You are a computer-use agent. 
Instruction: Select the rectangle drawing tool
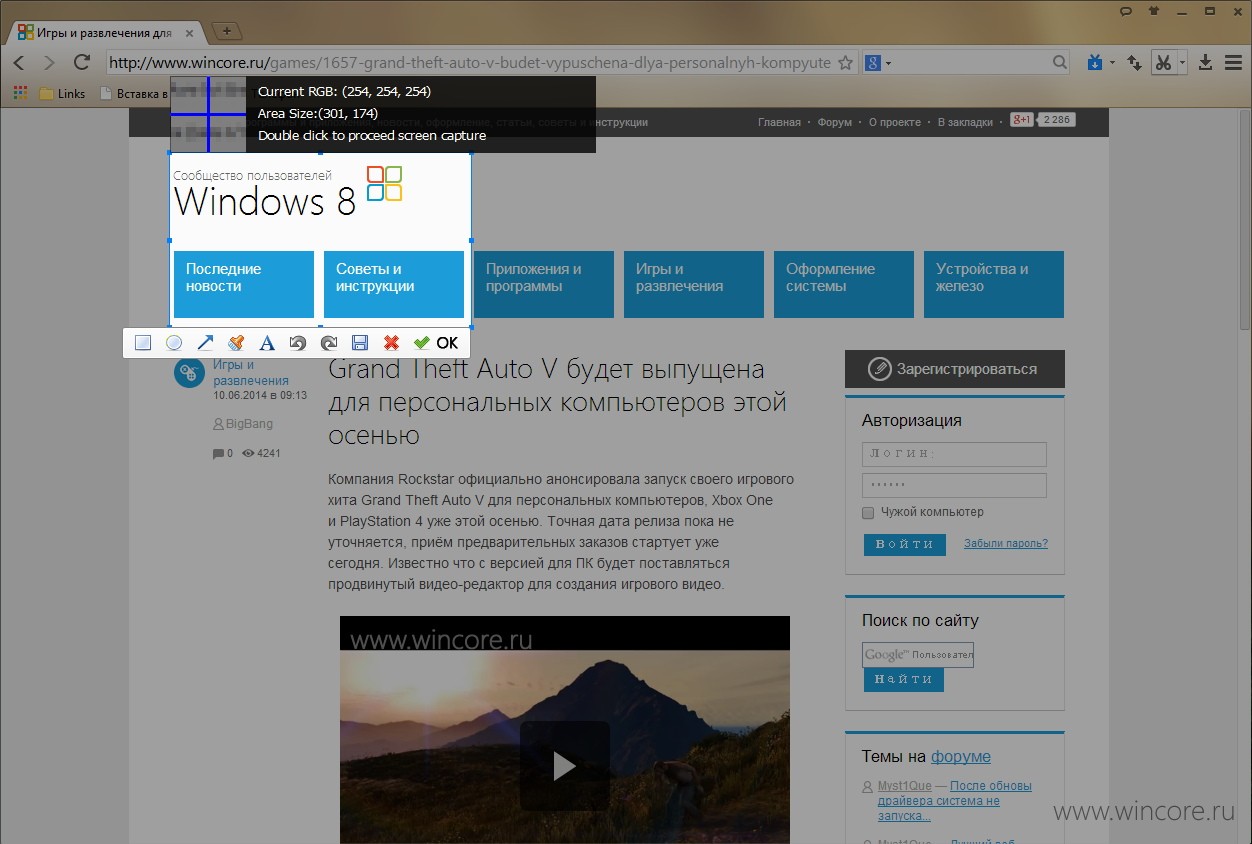click(x=143, y=343)
